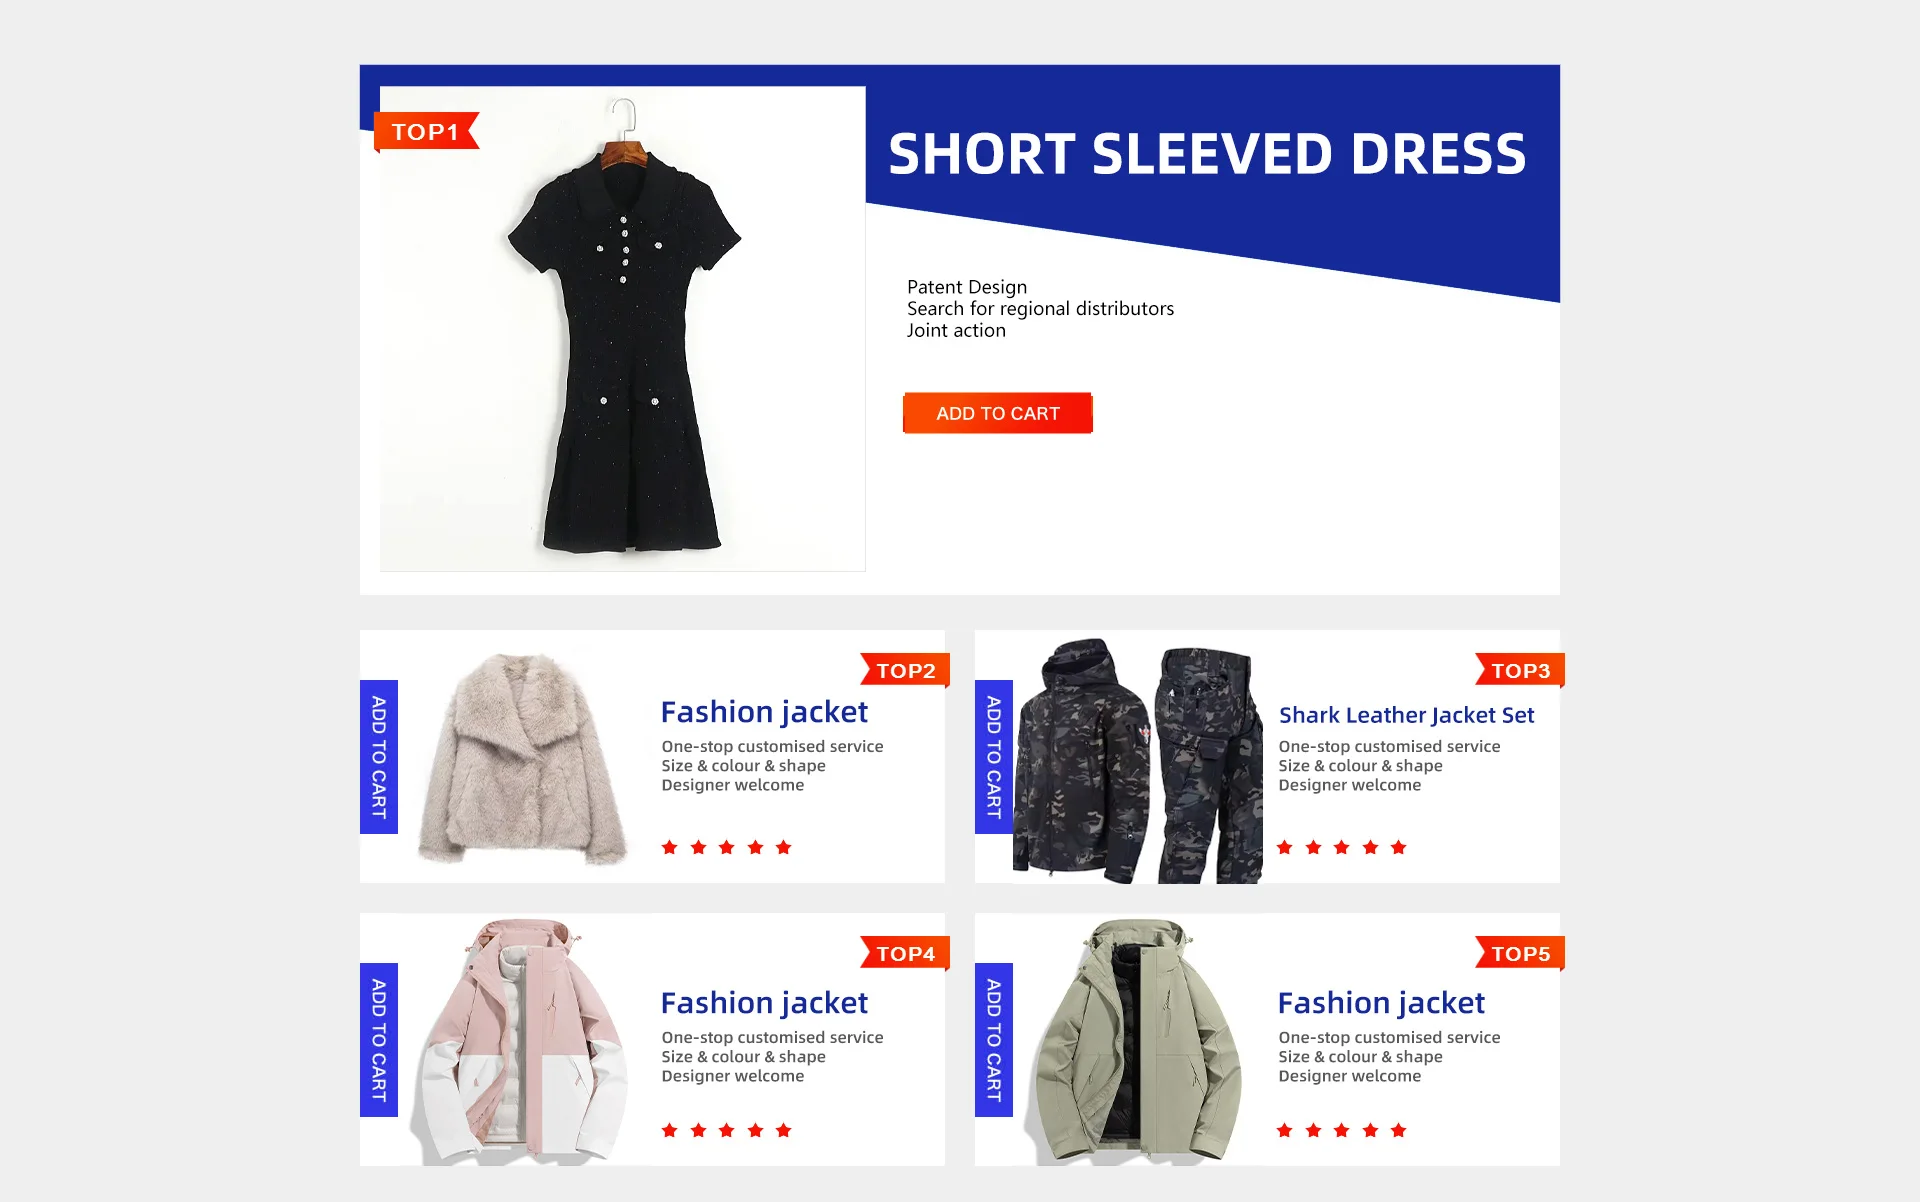Add the TOP5 green jacket to cart

click(994, 1040)
